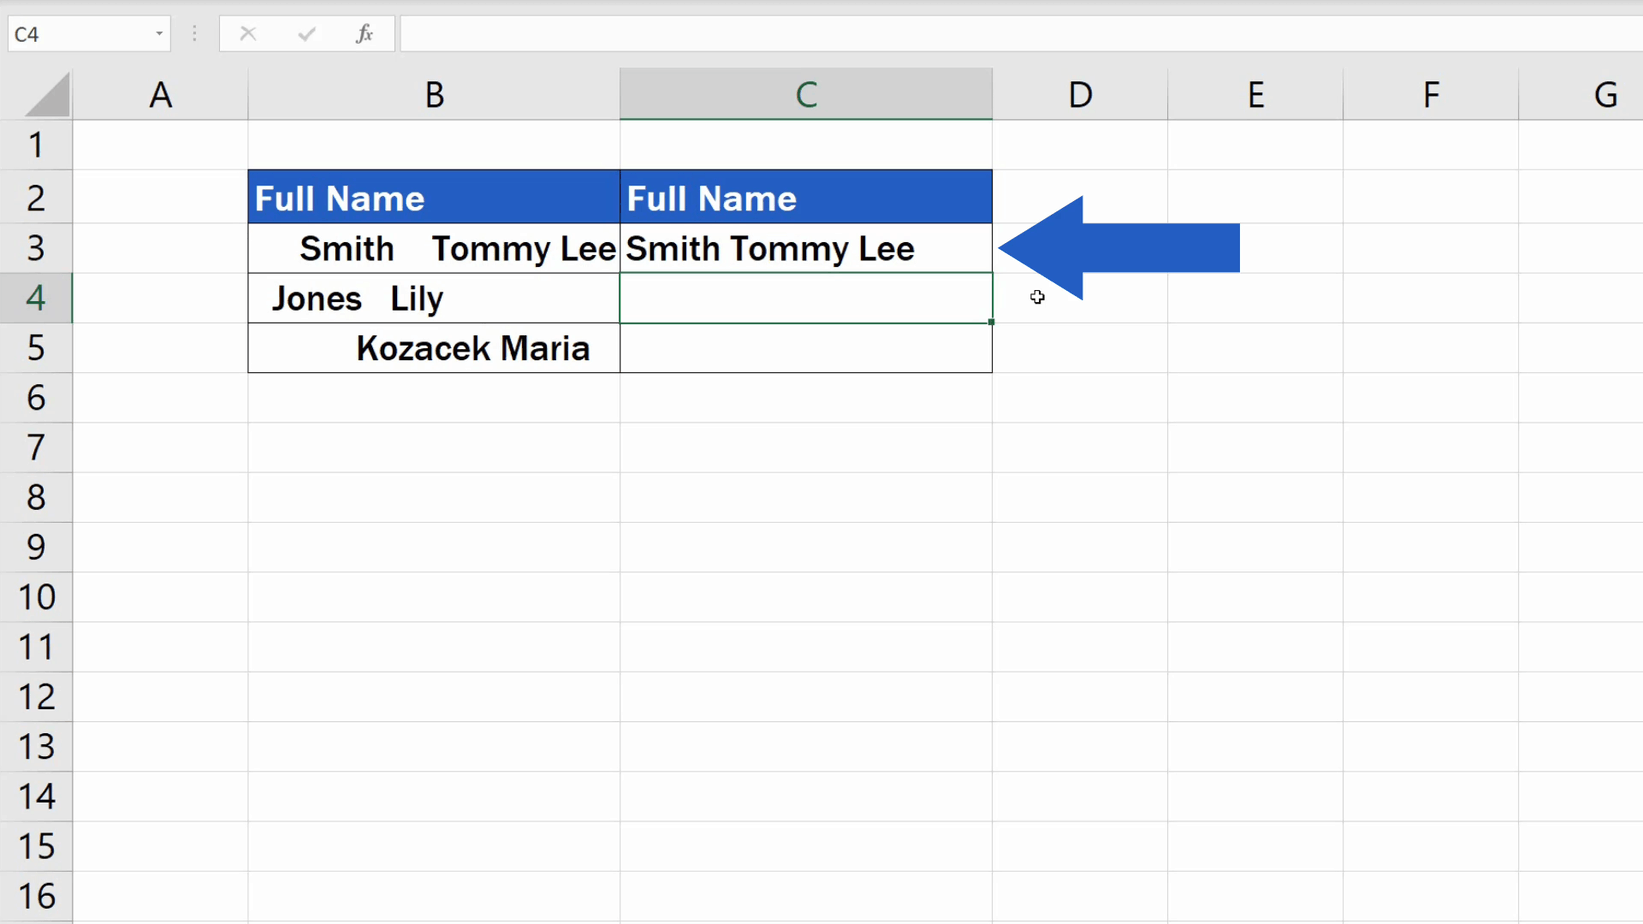
Task: Select the row 16 header
Action: 36,895
